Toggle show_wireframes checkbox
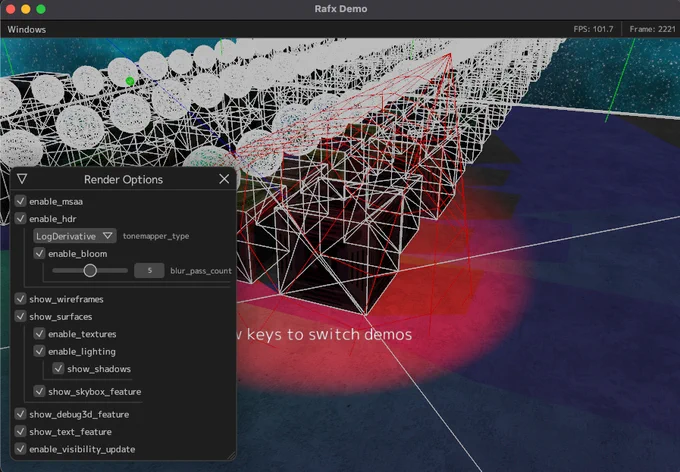The height and width of the screenshot is (472, 680). [20, 298]
